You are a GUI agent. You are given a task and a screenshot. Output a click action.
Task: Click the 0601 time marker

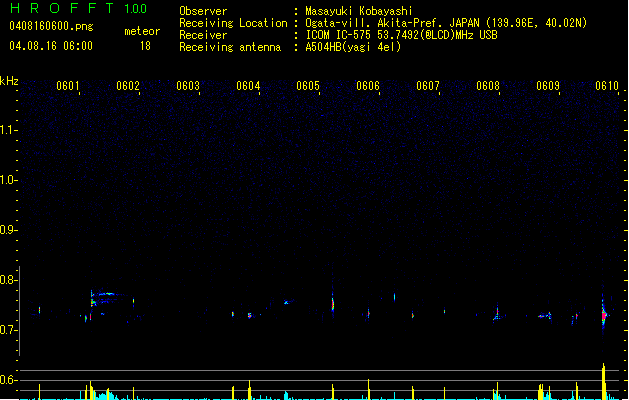[67, 86]
